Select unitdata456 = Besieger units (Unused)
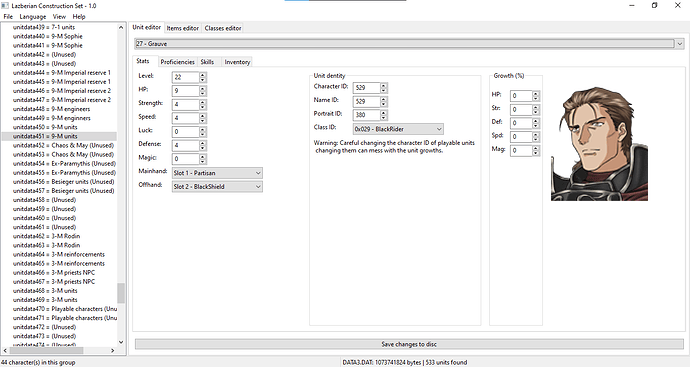 63,182
